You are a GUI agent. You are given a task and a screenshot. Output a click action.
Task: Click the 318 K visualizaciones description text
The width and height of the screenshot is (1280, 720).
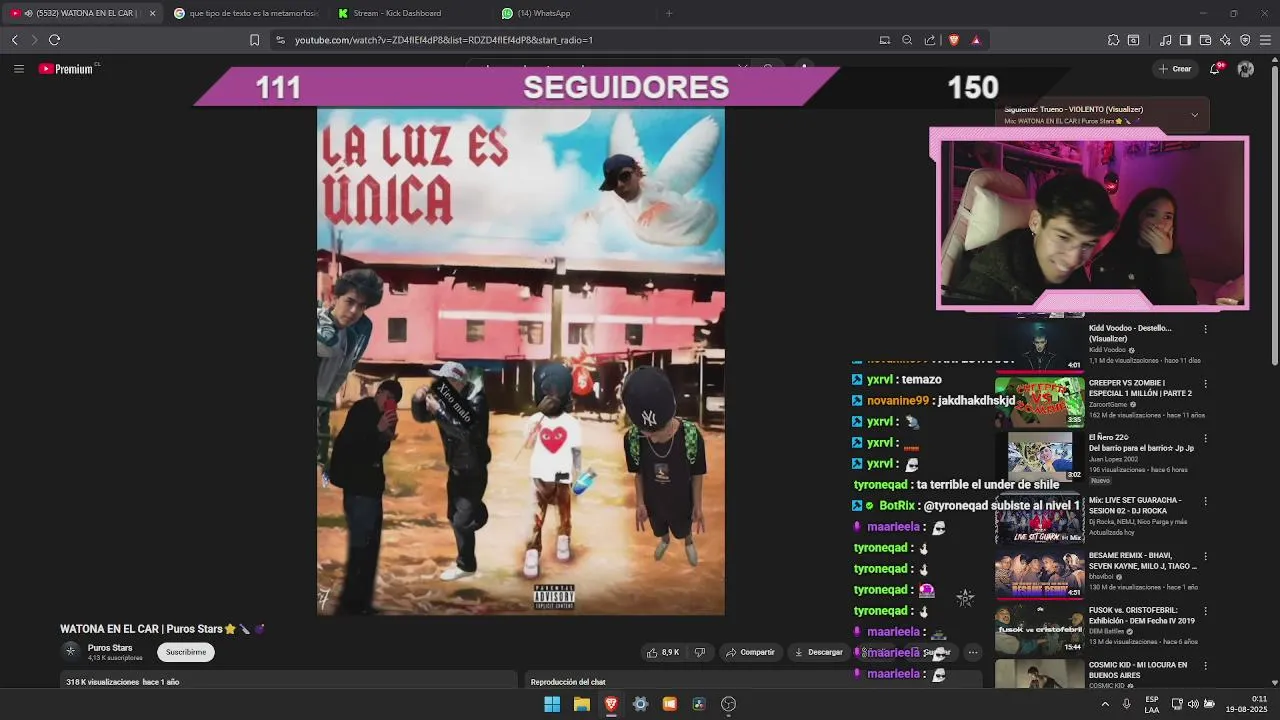pos(122,682)
